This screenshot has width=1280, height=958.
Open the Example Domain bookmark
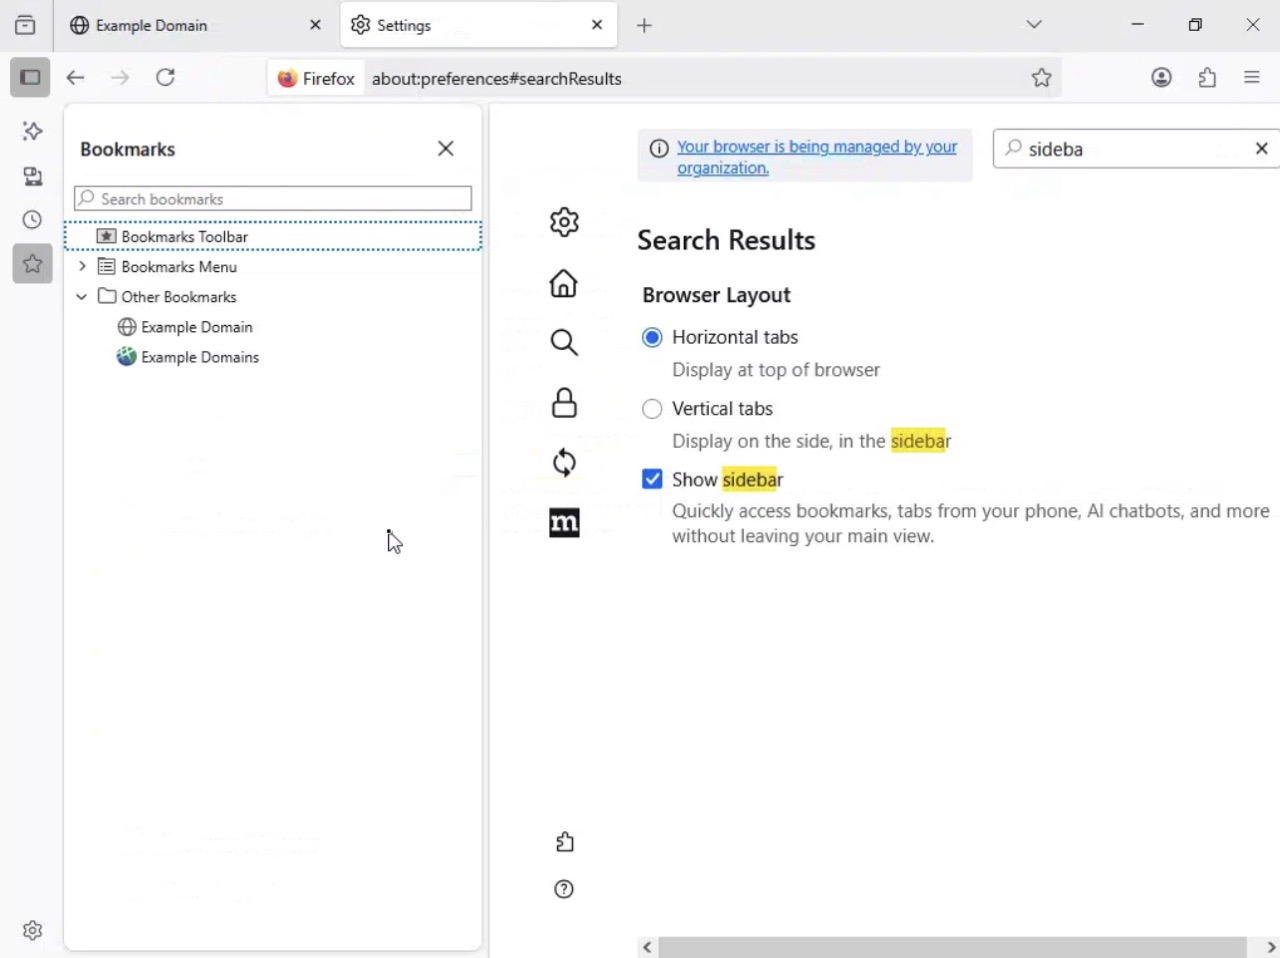click(x=273, y=327)
